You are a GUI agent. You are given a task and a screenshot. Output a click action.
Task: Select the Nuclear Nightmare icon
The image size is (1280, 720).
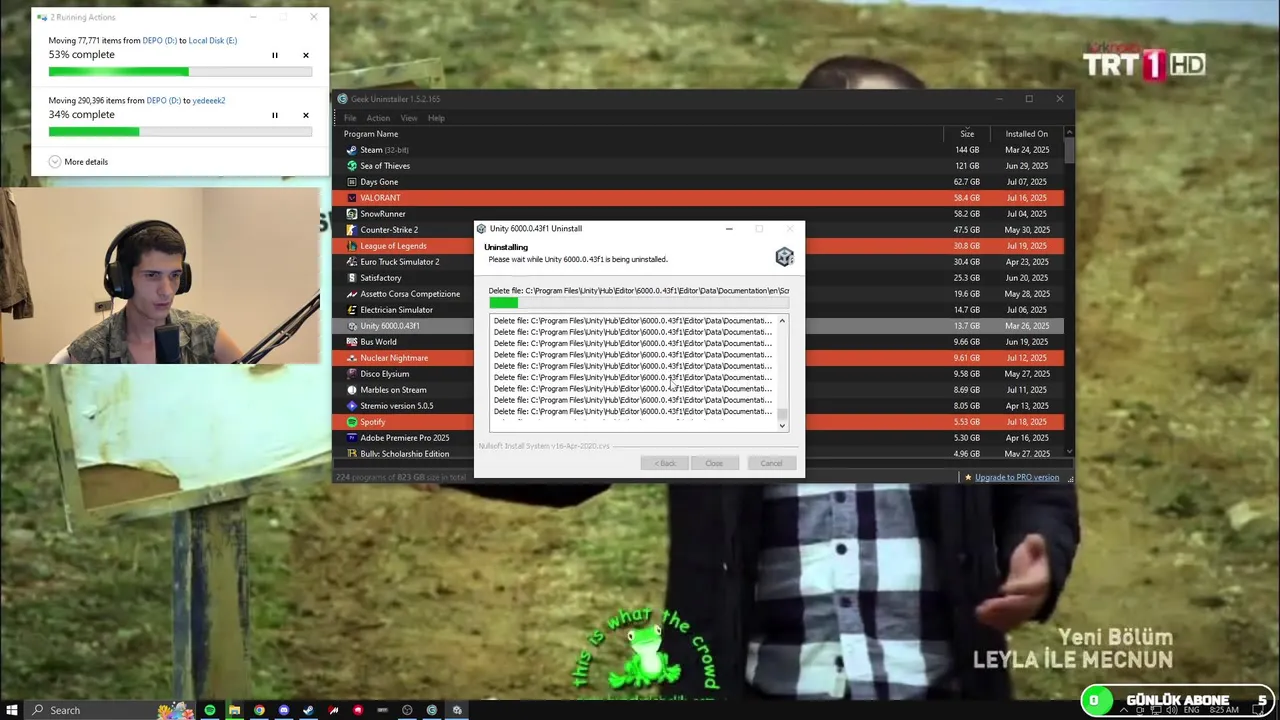351,358
